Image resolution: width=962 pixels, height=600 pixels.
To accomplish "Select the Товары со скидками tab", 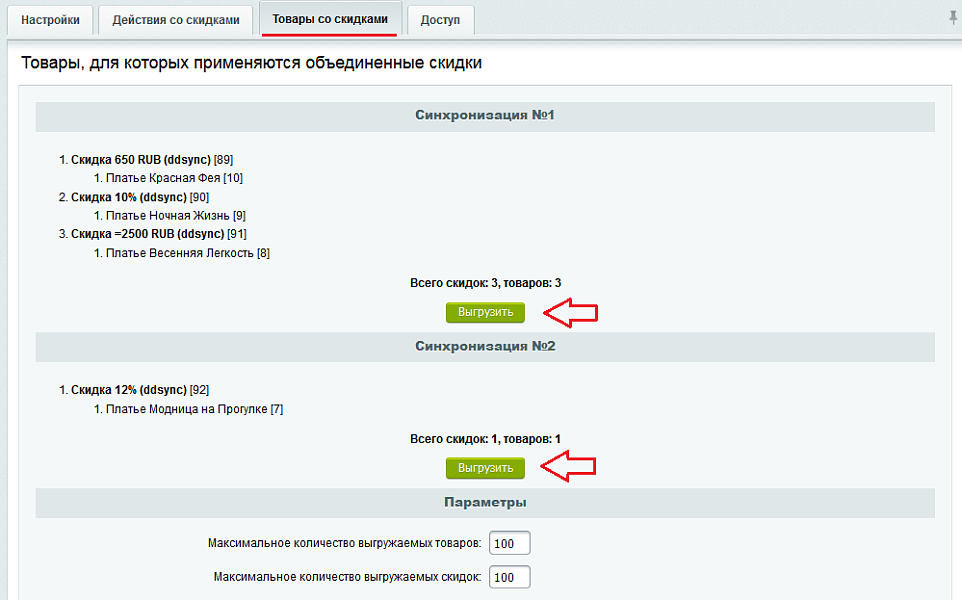I will pyautogui.click(x=330, y=19).
